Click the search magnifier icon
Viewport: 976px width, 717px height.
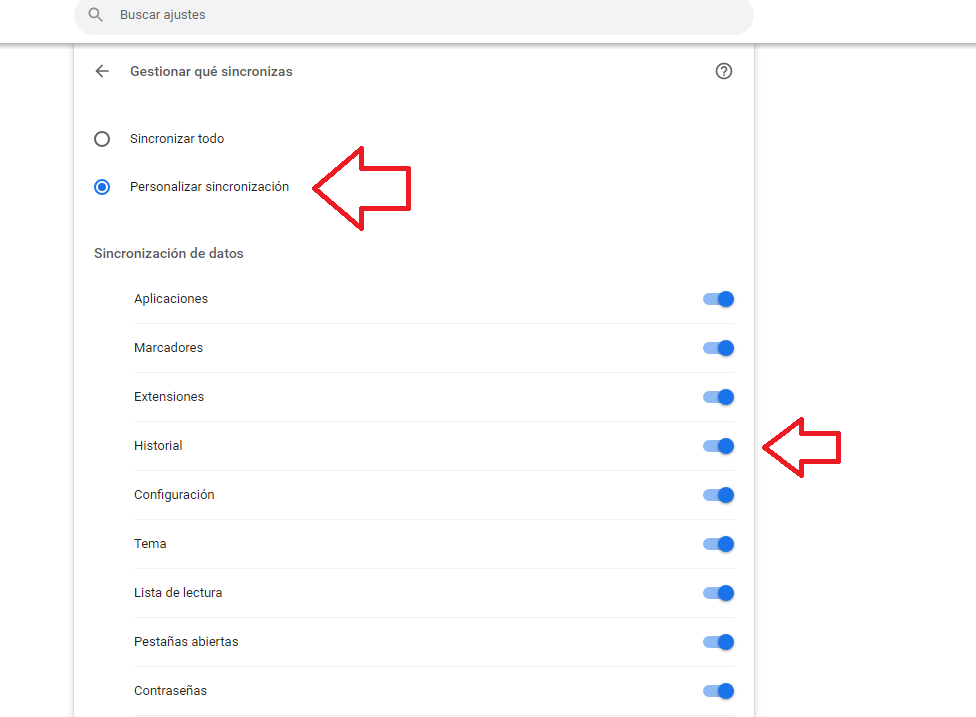coord(95,14)
